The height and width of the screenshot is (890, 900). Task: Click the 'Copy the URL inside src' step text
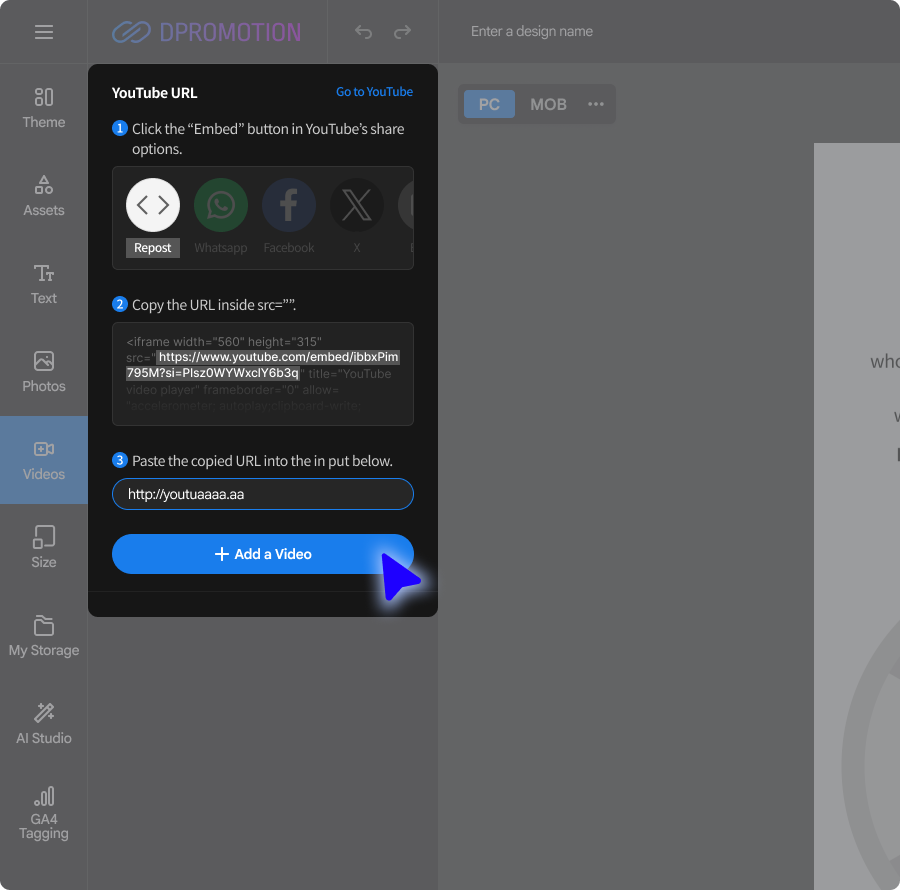click(x=214, y=305)
